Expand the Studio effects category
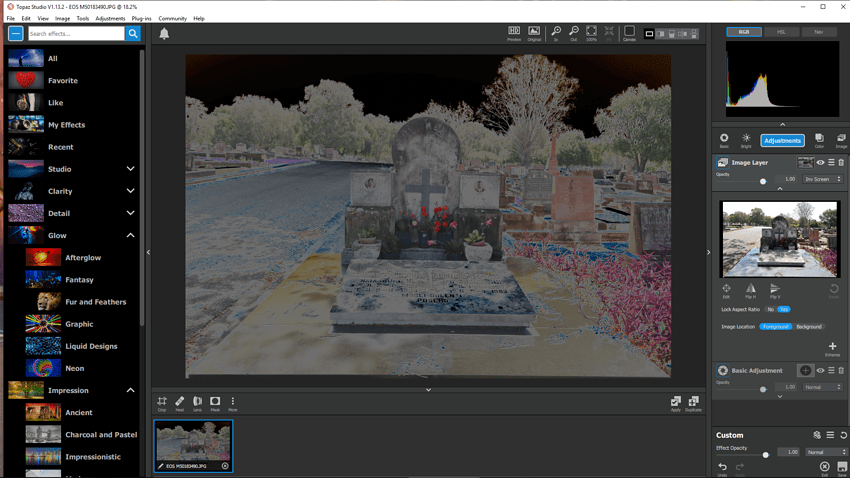Viewport: 850px width, 478px height. coord(130,169)
